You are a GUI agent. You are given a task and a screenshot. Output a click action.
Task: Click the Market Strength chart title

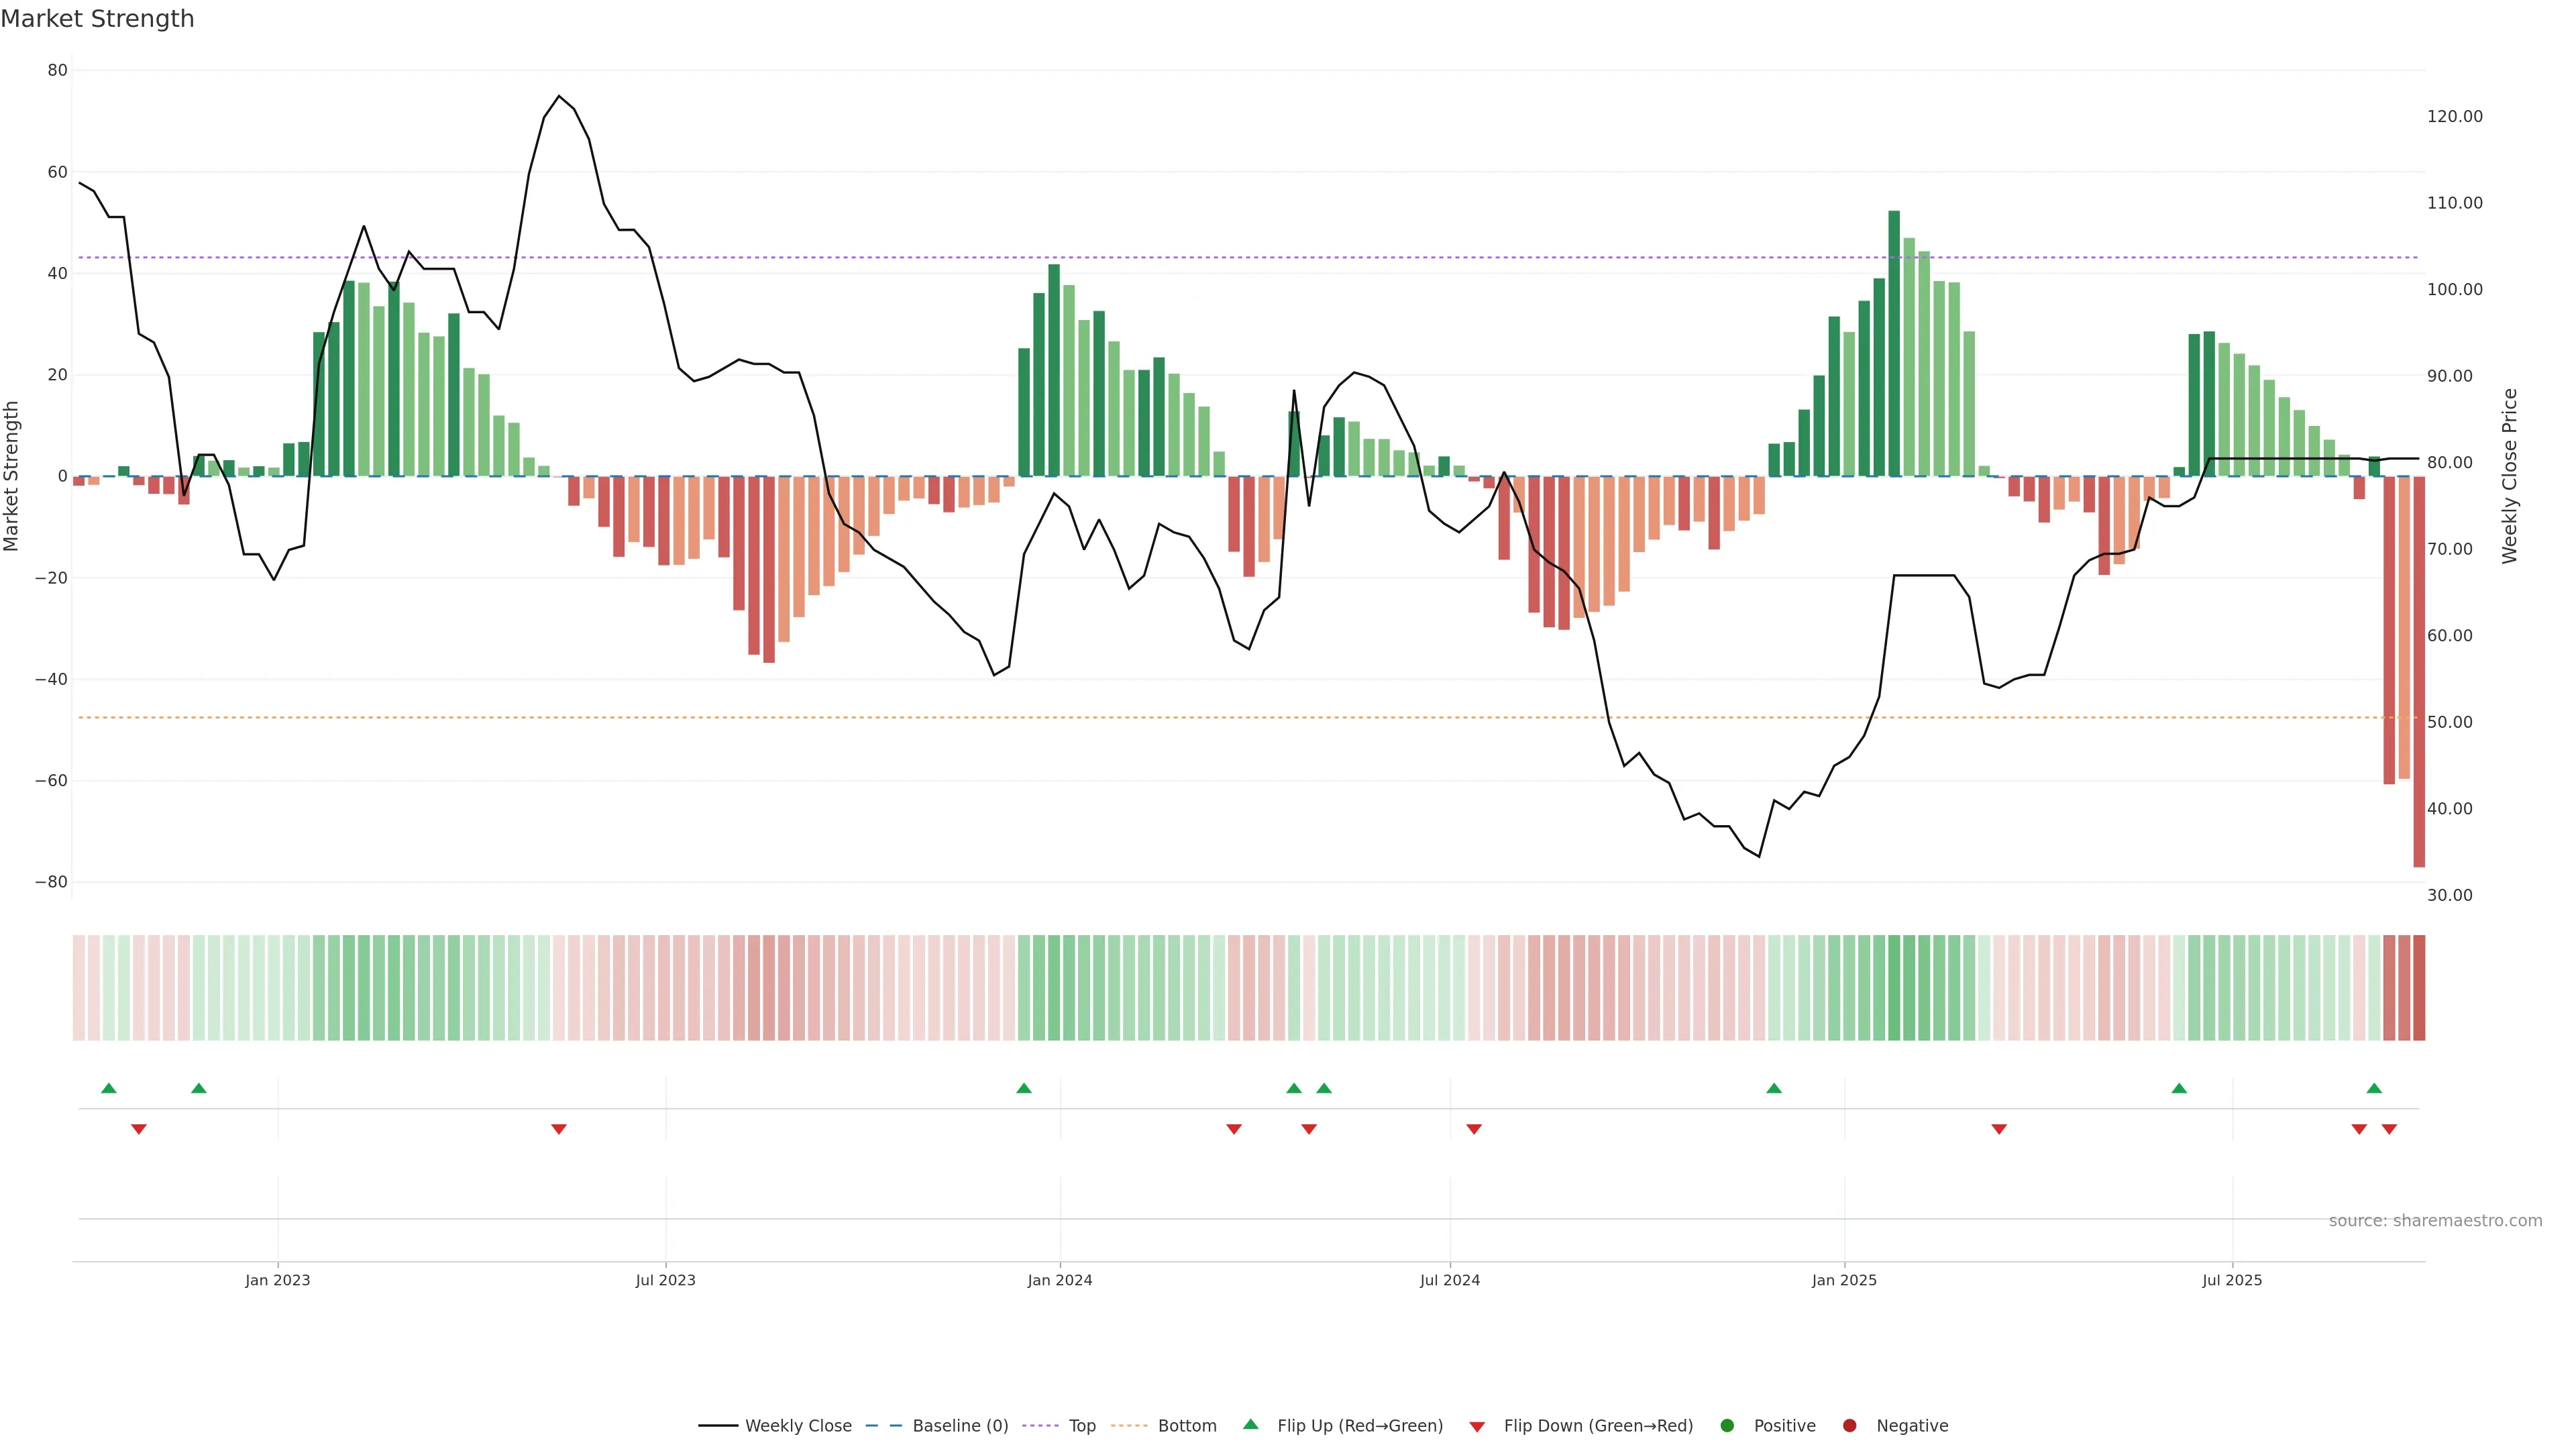97,19
